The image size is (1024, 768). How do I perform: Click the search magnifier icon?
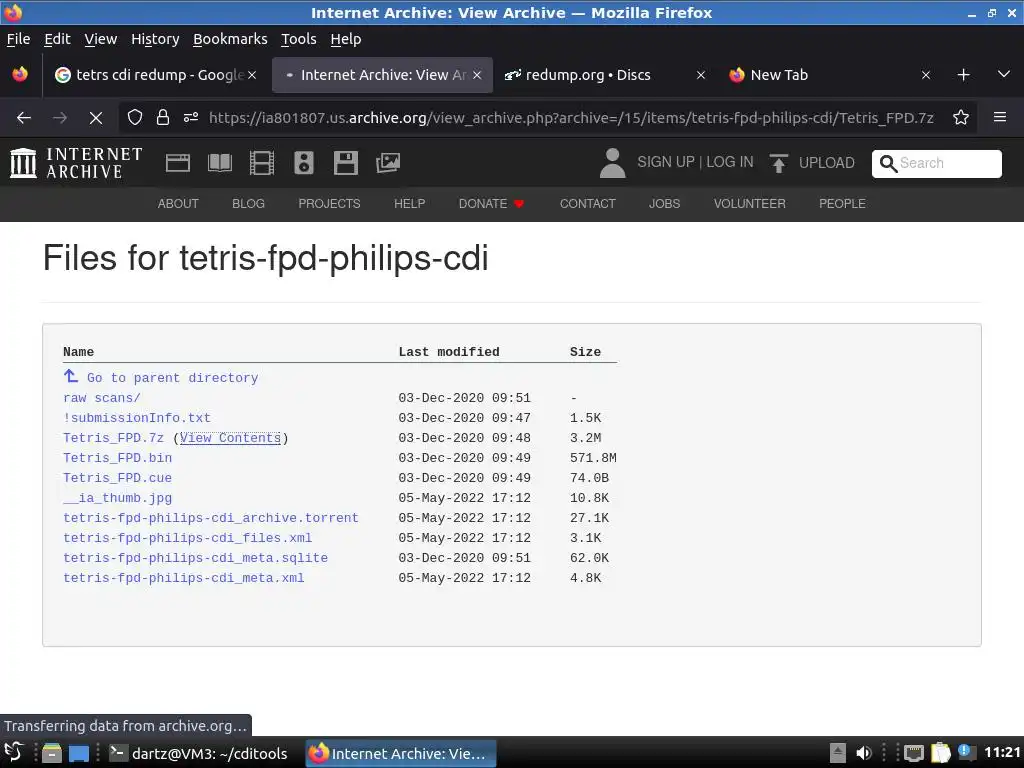888,163
